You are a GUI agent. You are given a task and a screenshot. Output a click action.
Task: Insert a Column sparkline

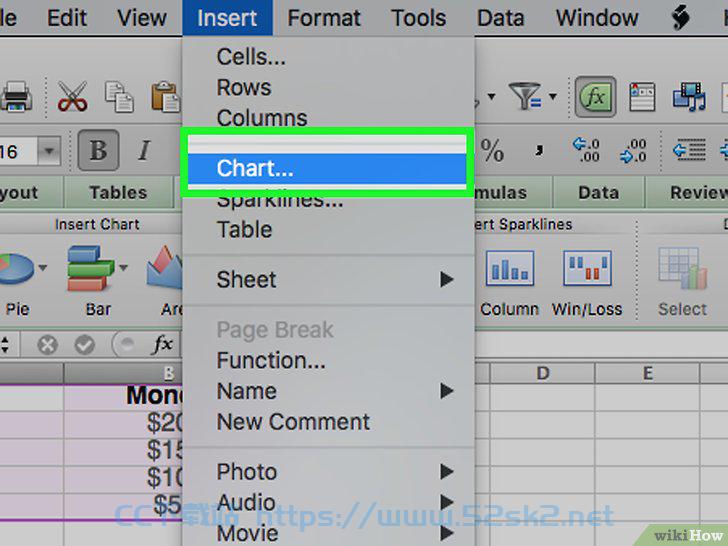click(510, 268)
